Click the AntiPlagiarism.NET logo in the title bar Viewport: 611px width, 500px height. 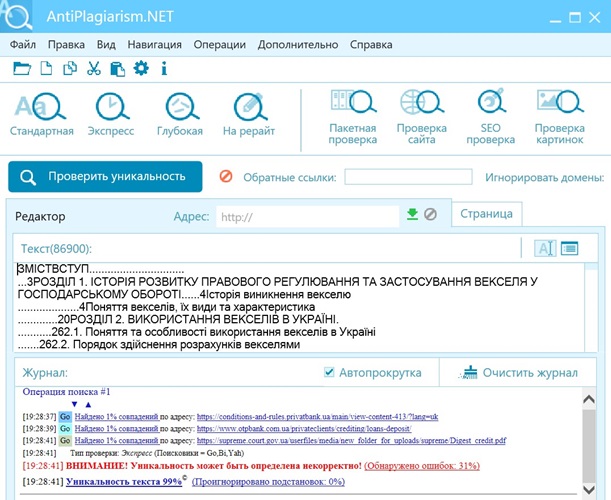[x=16, y=16]
